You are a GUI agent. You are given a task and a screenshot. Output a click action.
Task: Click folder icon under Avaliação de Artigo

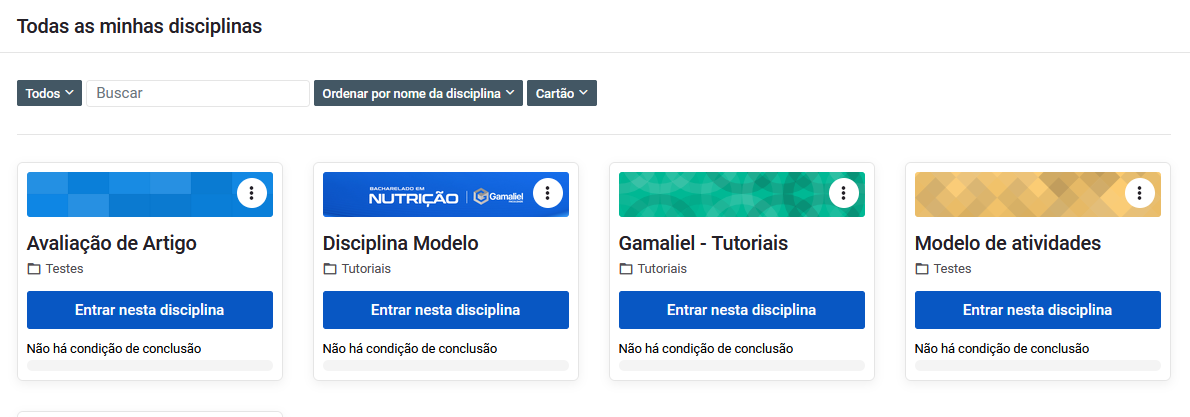click(33, 269)
